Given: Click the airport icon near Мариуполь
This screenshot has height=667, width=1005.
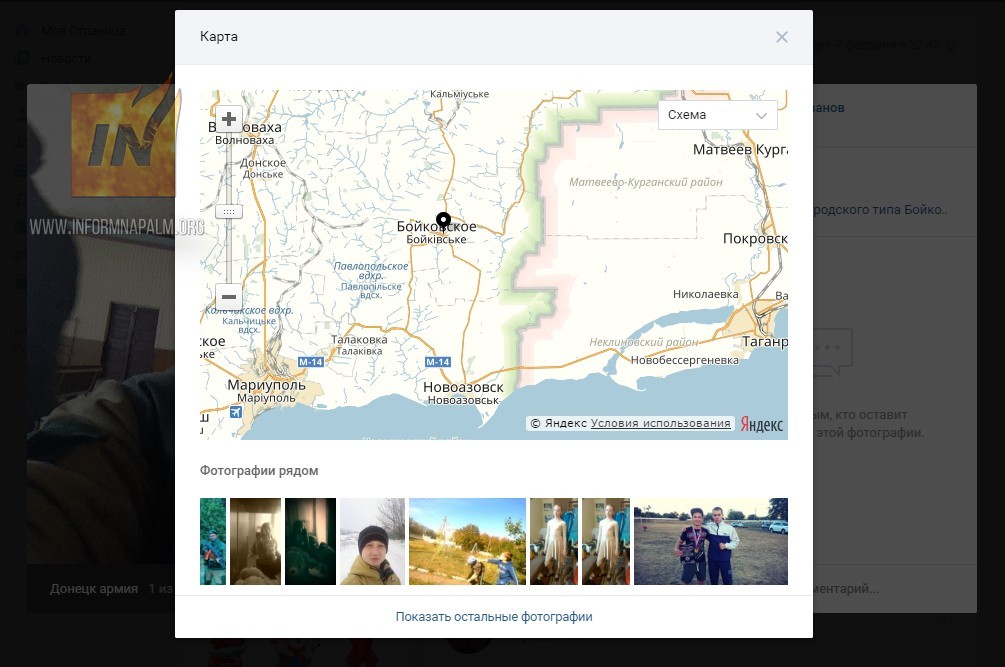Looking at the screenshot, I should pos(236,411).
